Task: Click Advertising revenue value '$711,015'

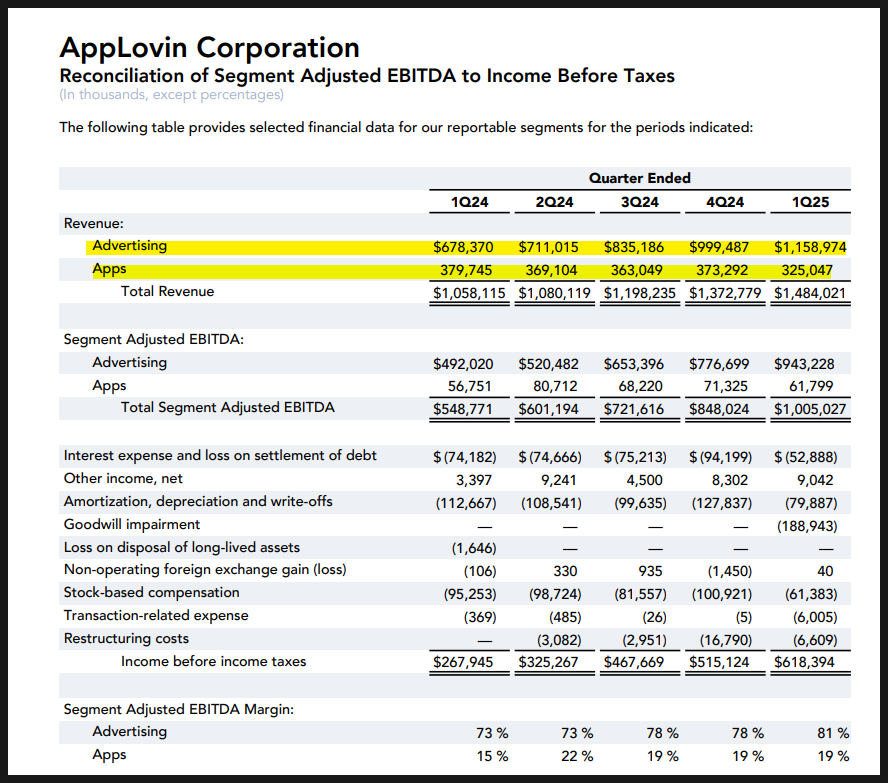Action: [548, 247]
